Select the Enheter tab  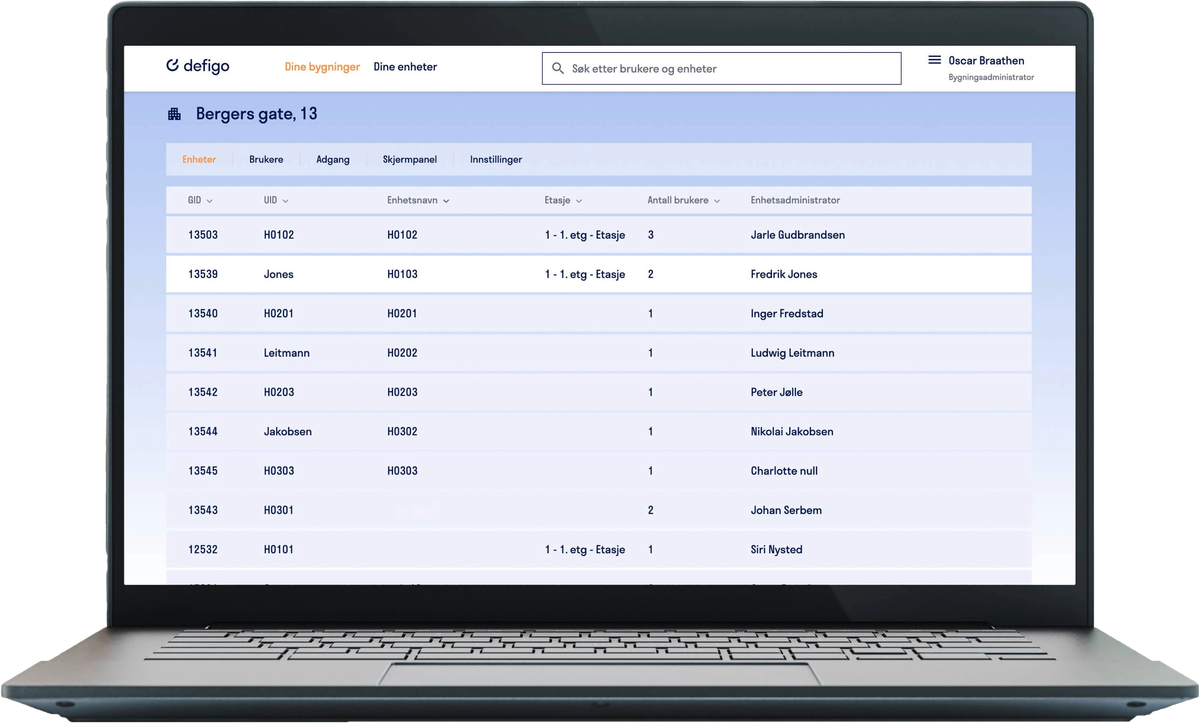[x=199, y=159]
